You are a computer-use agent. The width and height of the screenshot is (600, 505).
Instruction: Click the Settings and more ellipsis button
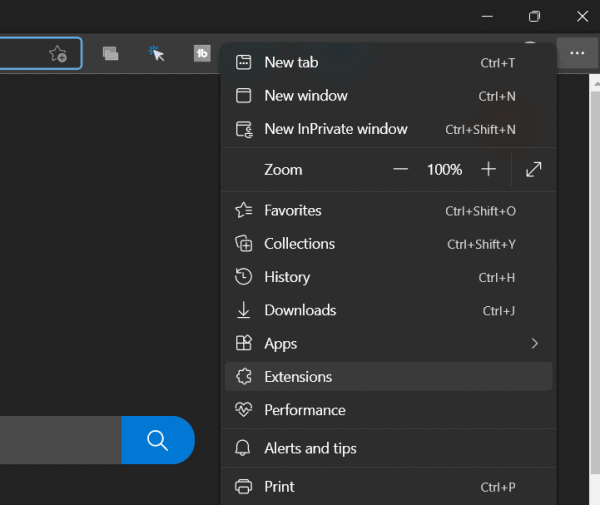pos(577,53)
